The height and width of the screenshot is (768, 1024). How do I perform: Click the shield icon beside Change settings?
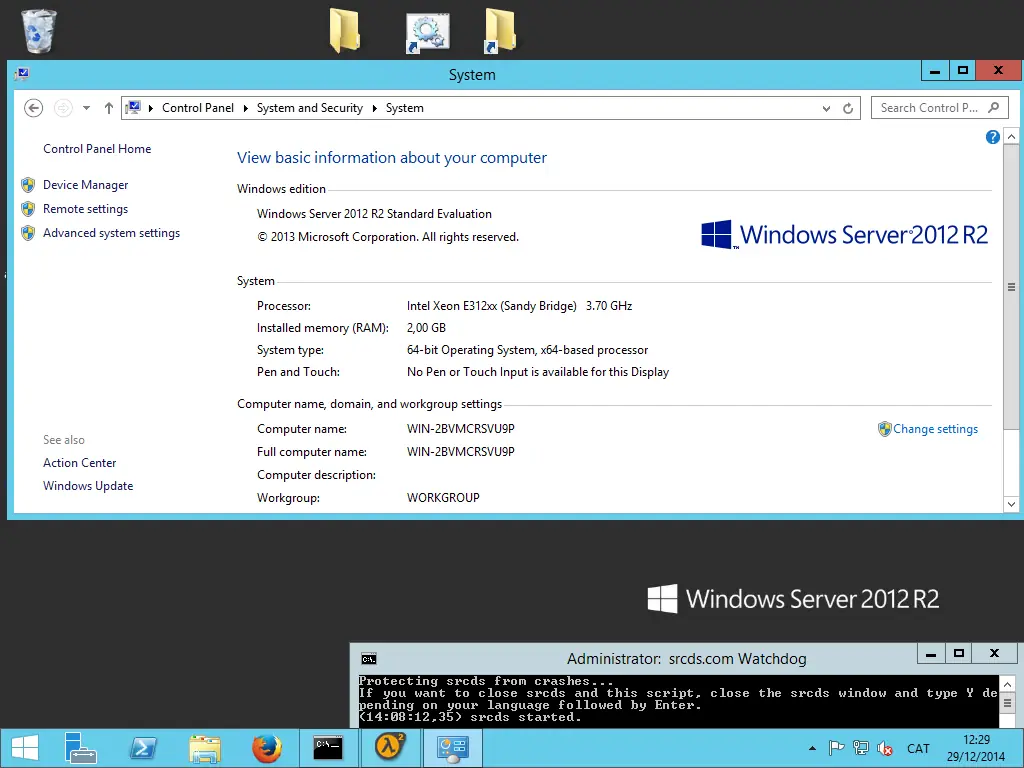click(885, 429)
